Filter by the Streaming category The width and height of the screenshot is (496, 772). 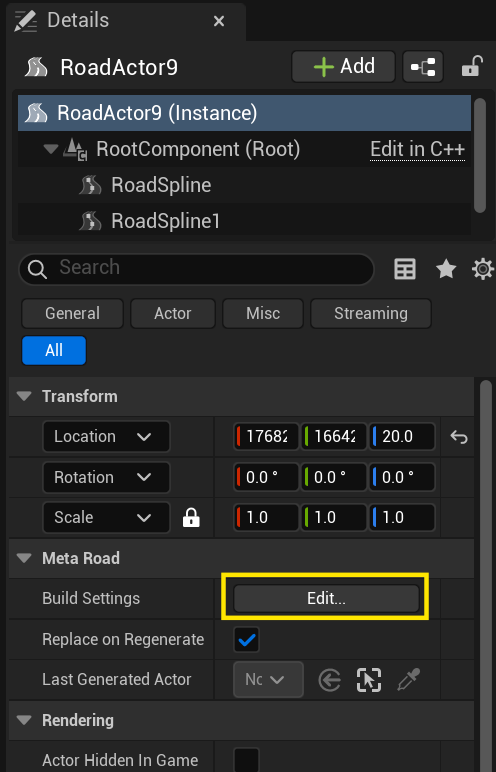[x=371, y=313]
